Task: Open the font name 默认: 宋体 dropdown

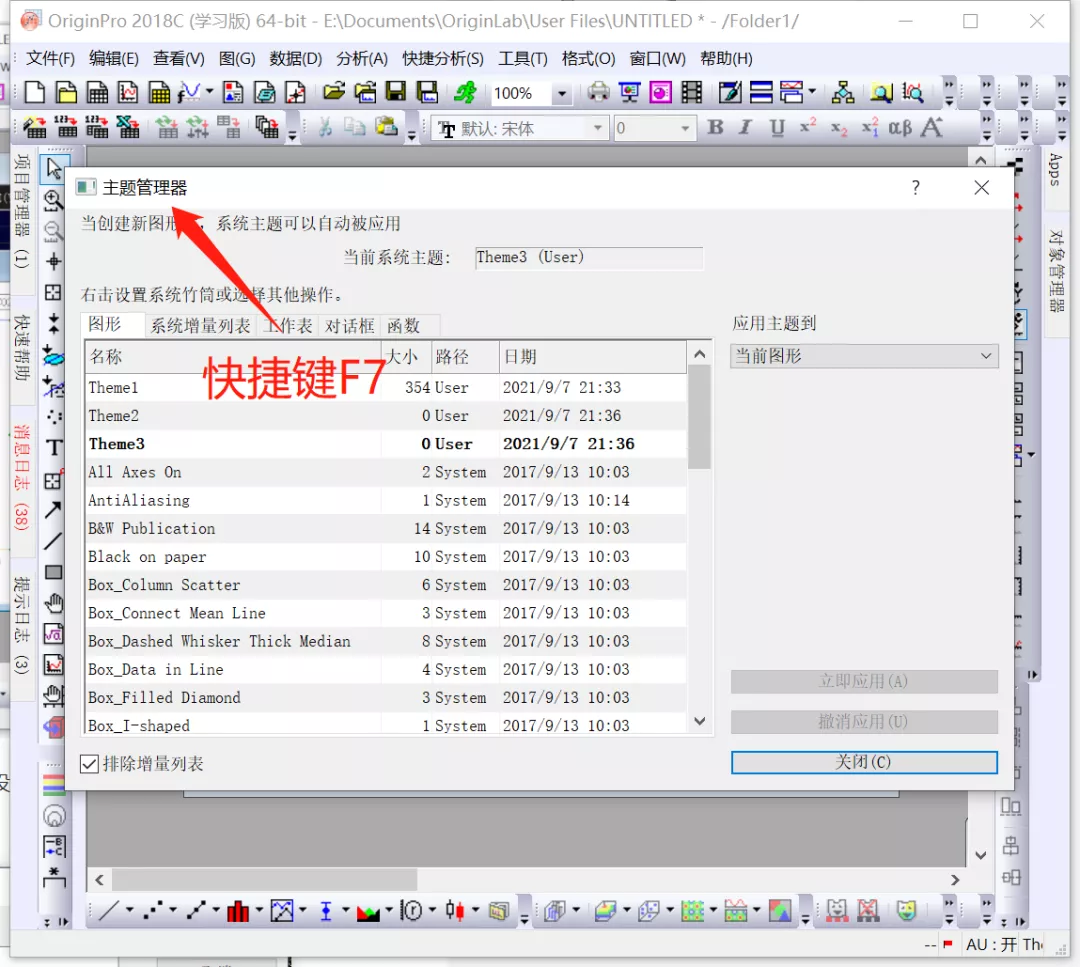Action: pyautogui.click(x=597, y=128)
